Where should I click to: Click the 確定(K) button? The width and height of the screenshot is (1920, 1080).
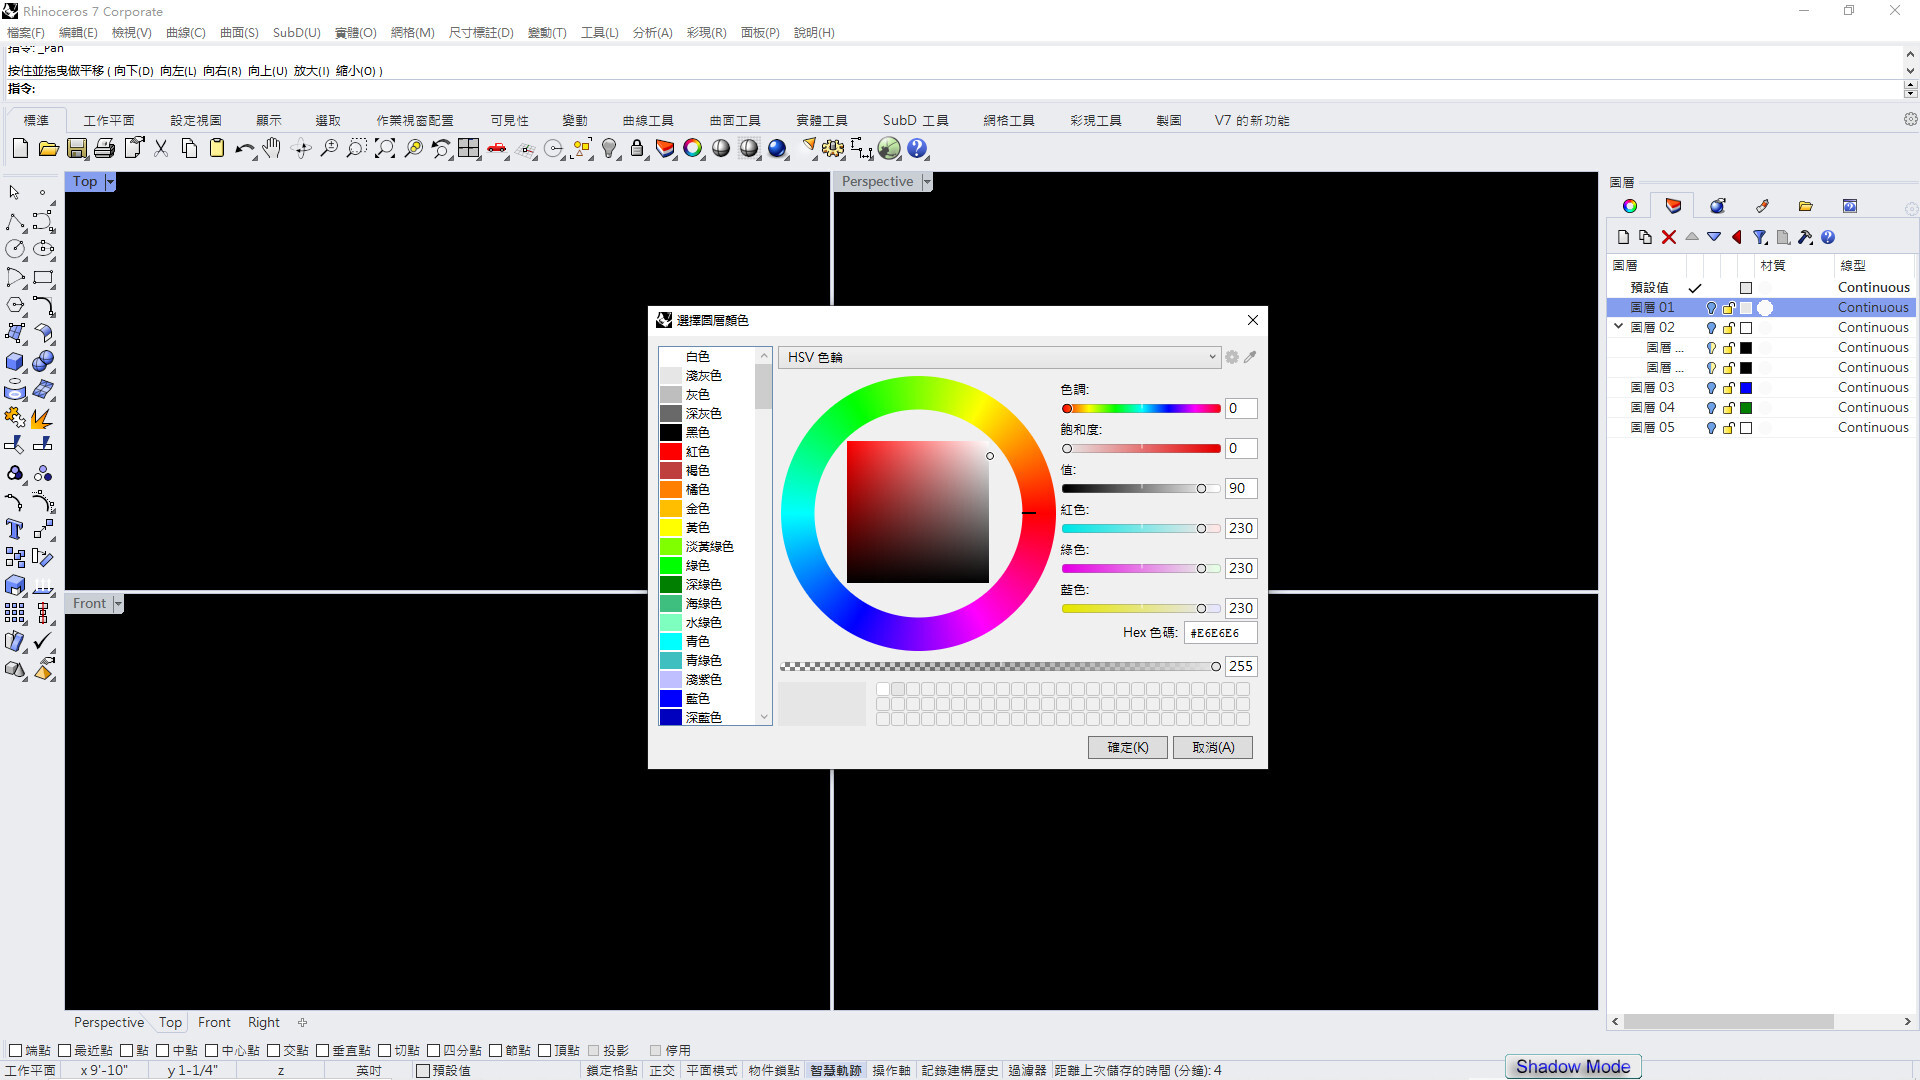(x=1127, y=747)
